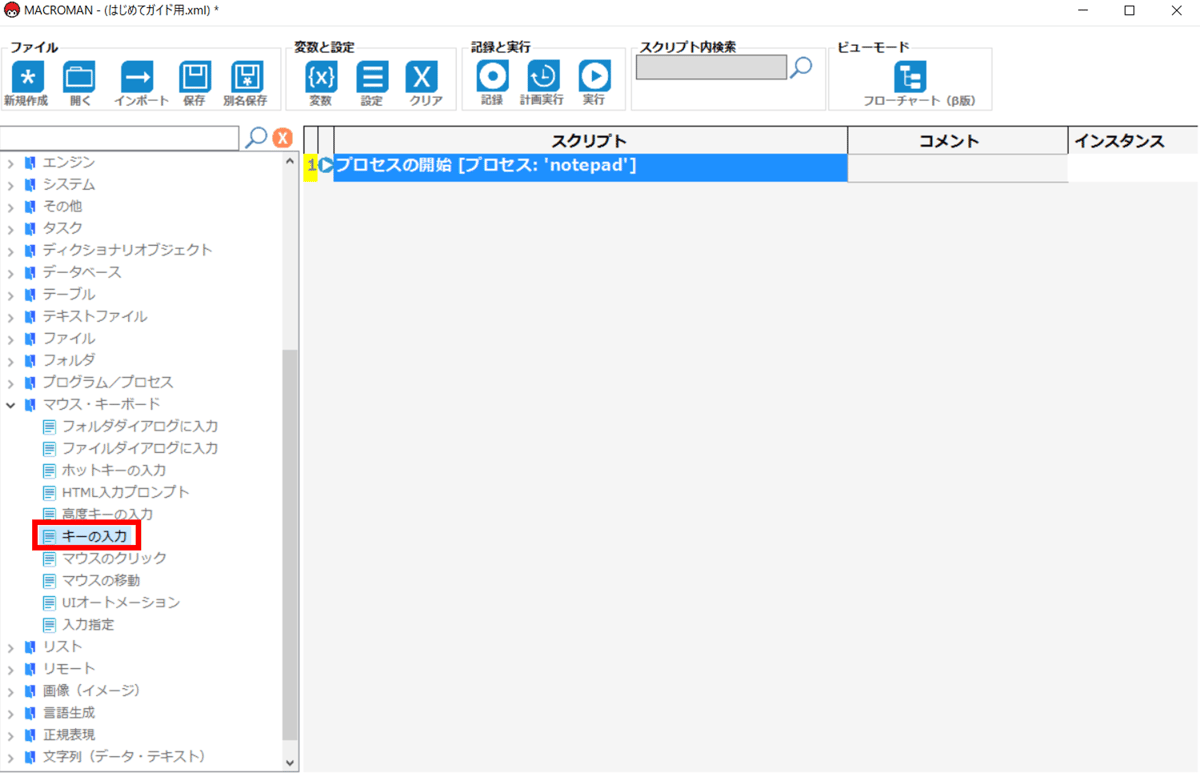Viewport: 1200px width, 773px height.
Task: Click the command search magnifier icon
Action: [x=256, y=137]
